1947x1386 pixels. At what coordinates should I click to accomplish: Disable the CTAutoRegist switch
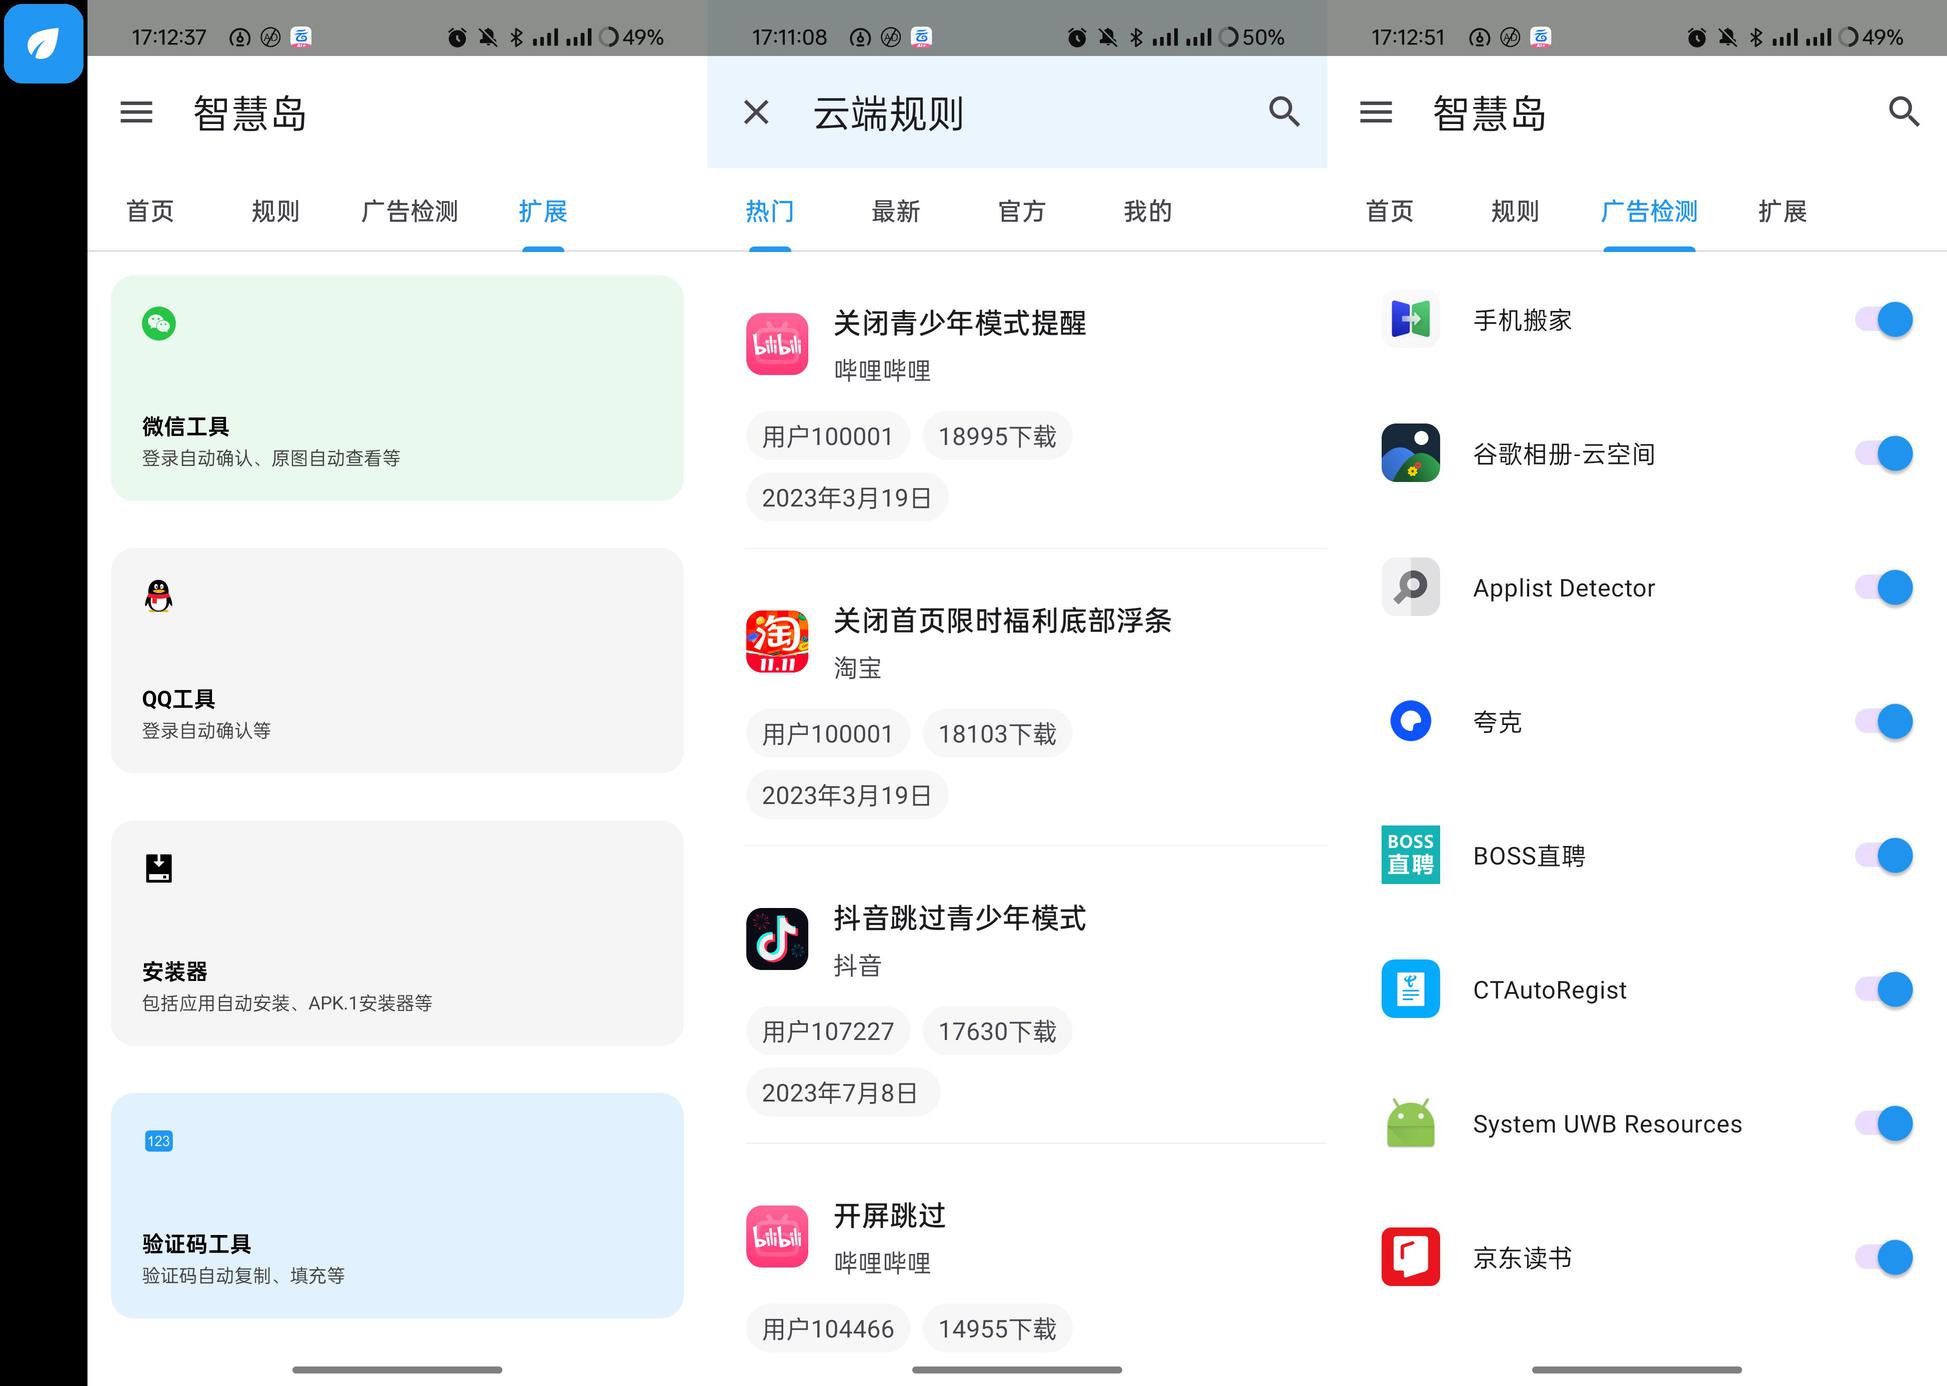(x=1884, y=989)
